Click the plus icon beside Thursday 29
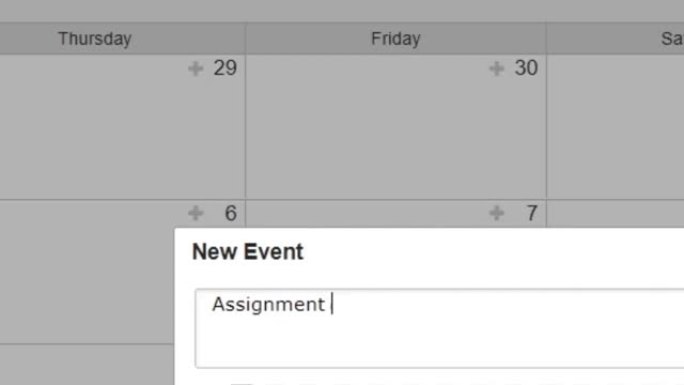Image resolution: width=684 pixels, height=385 pixels. (x=195, y=68)
